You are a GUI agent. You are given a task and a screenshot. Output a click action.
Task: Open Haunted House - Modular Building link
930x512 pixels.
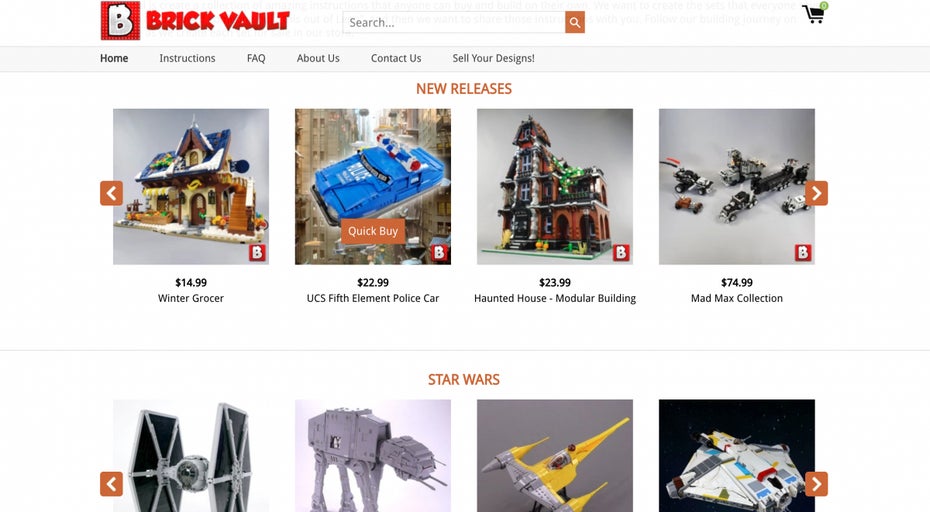tap(555, 298)
